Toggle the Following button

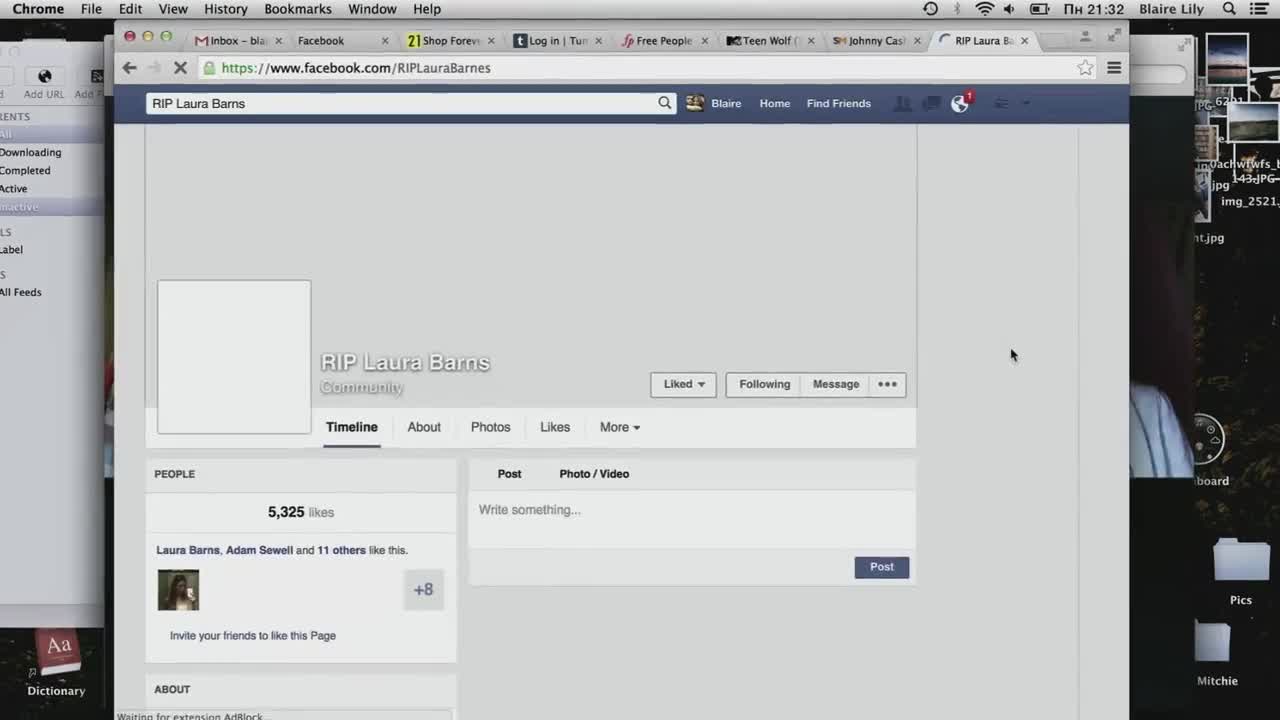click(764, 384)
